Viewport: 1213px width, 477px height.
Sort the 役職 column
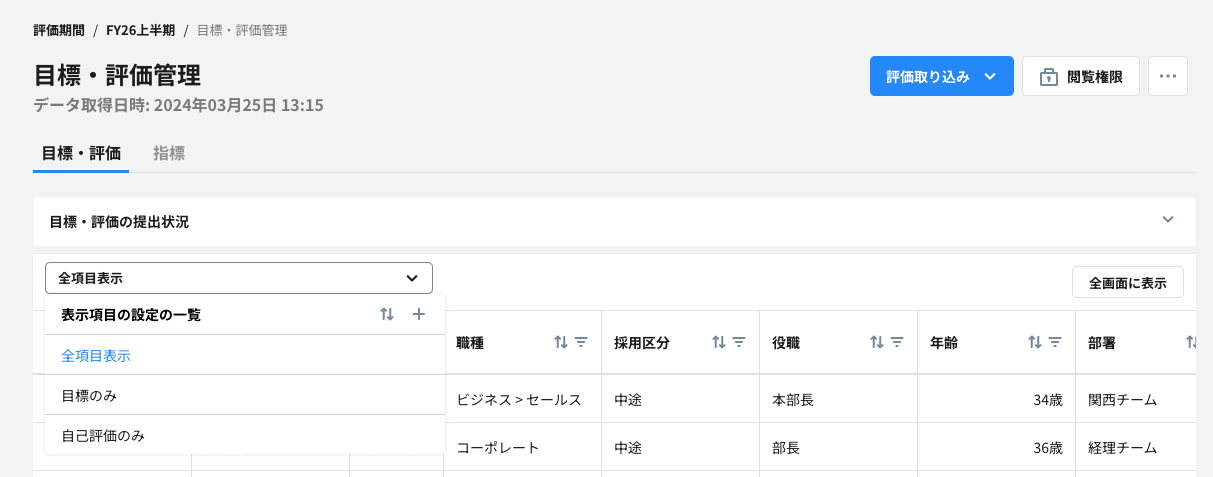(x=877, y=342)
